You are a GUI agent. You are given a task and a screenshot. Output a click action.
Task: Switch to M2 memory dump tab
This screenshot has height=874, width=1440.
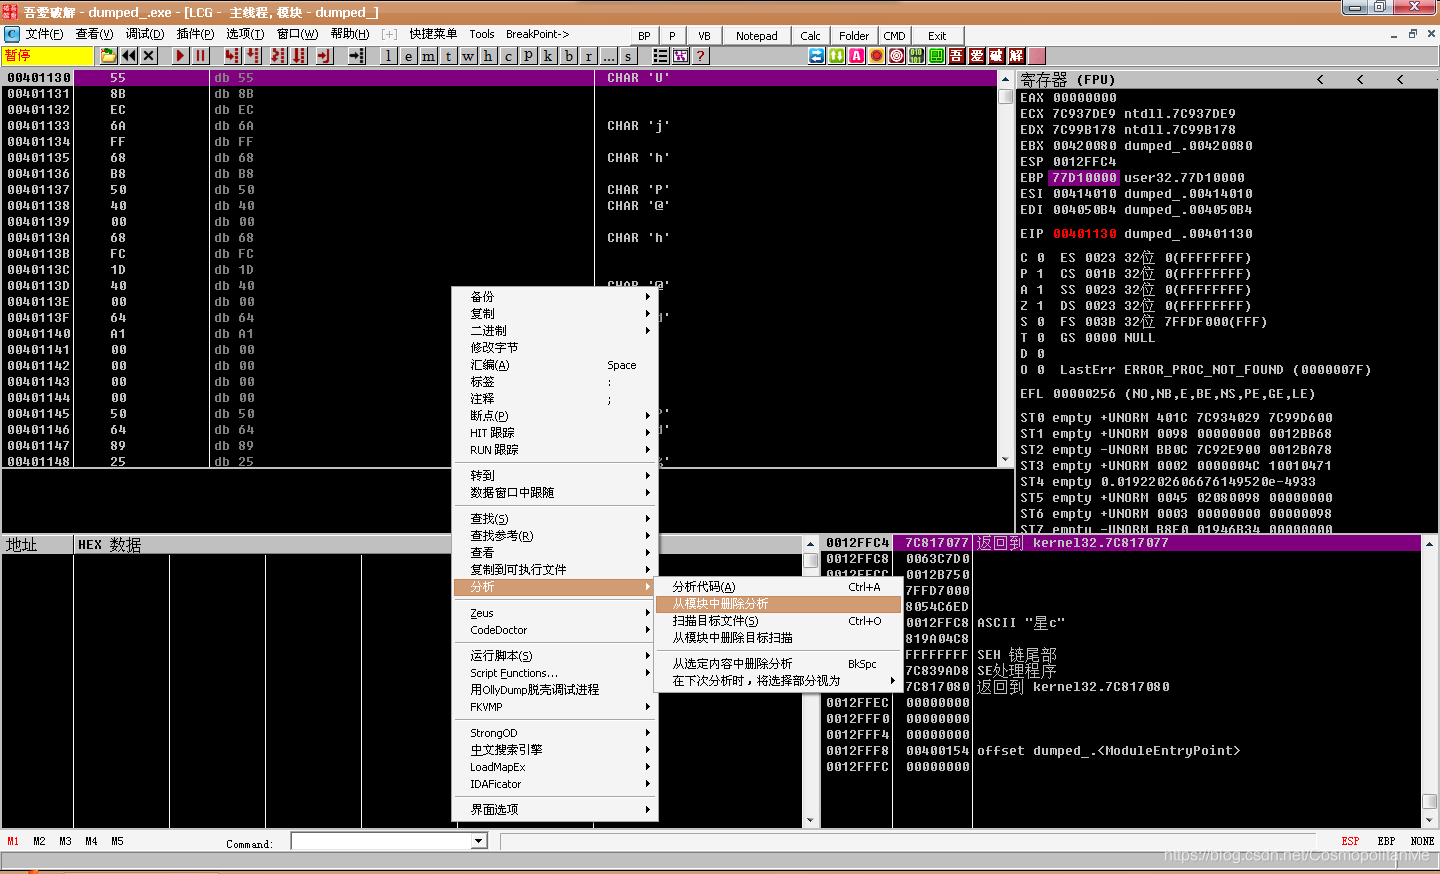[x=39, y=842]
